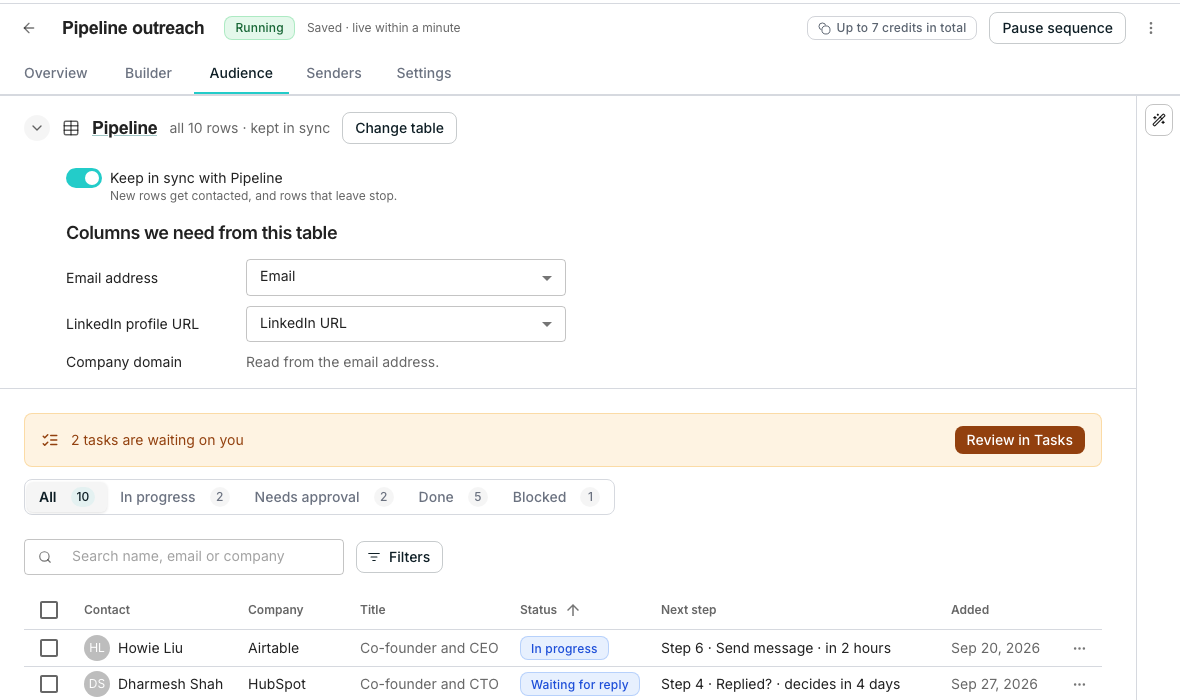Click Review in Tasks button

pos(1019,440)
